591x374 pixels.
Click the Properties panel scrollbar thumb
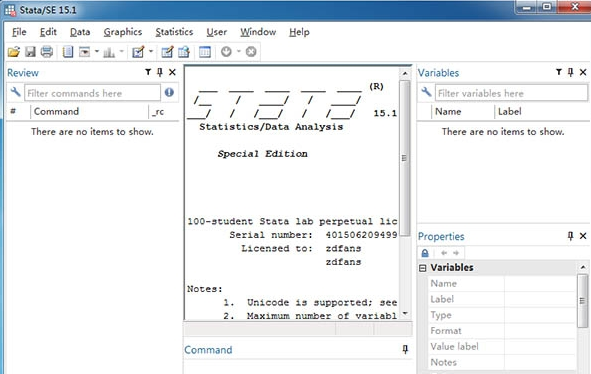tap(583, 300)
